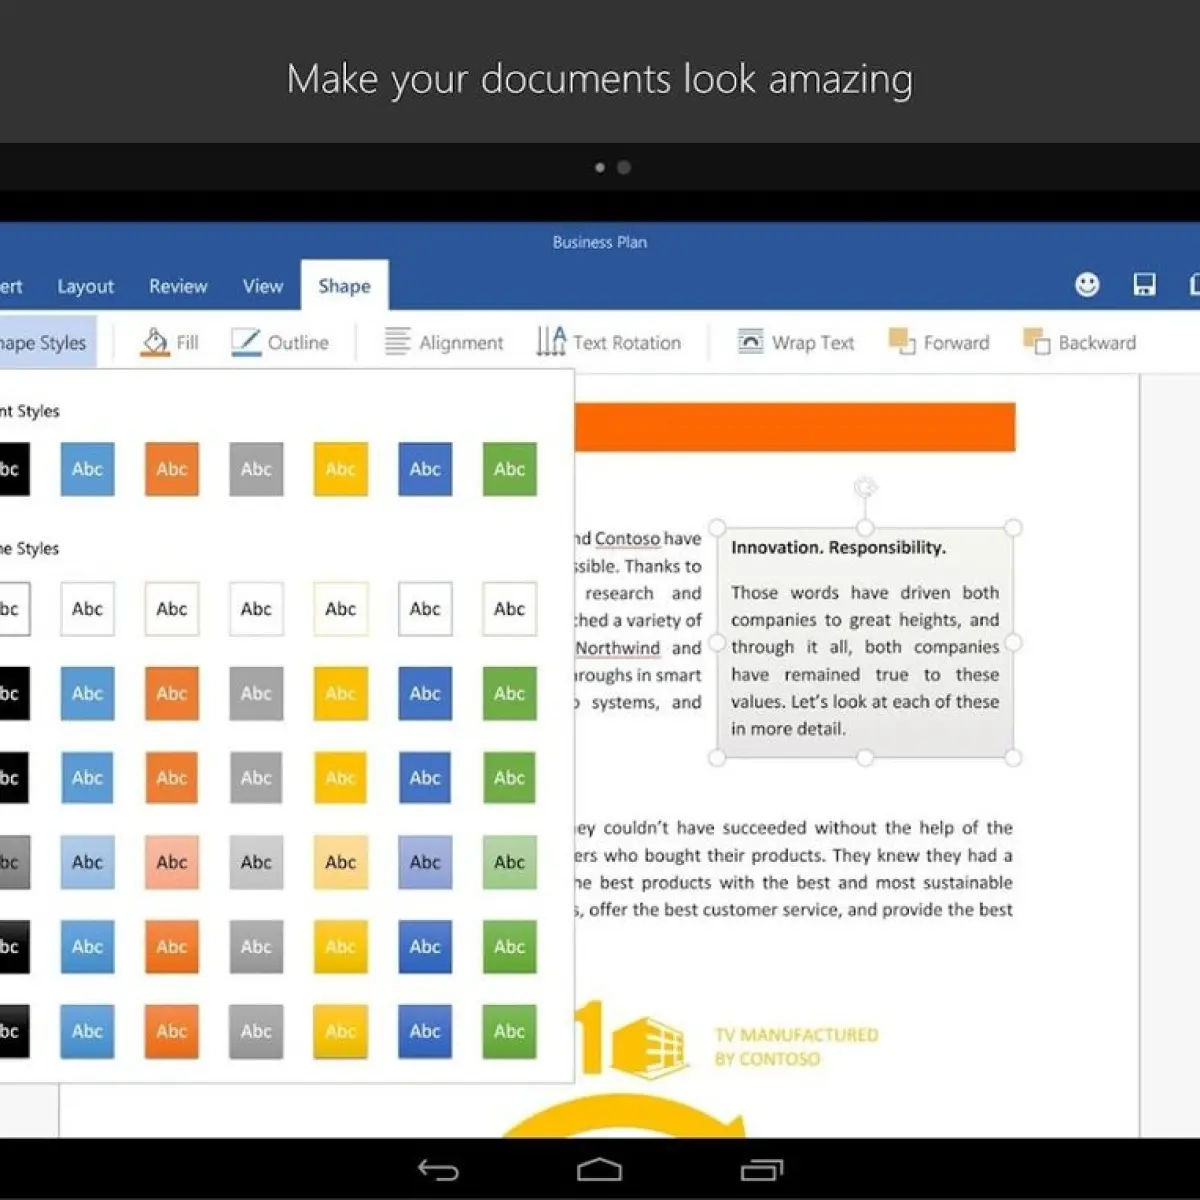Viewport: 1200px width, 1200px height.
Task: Switch to the Review tab
Action: click(178, 286)
